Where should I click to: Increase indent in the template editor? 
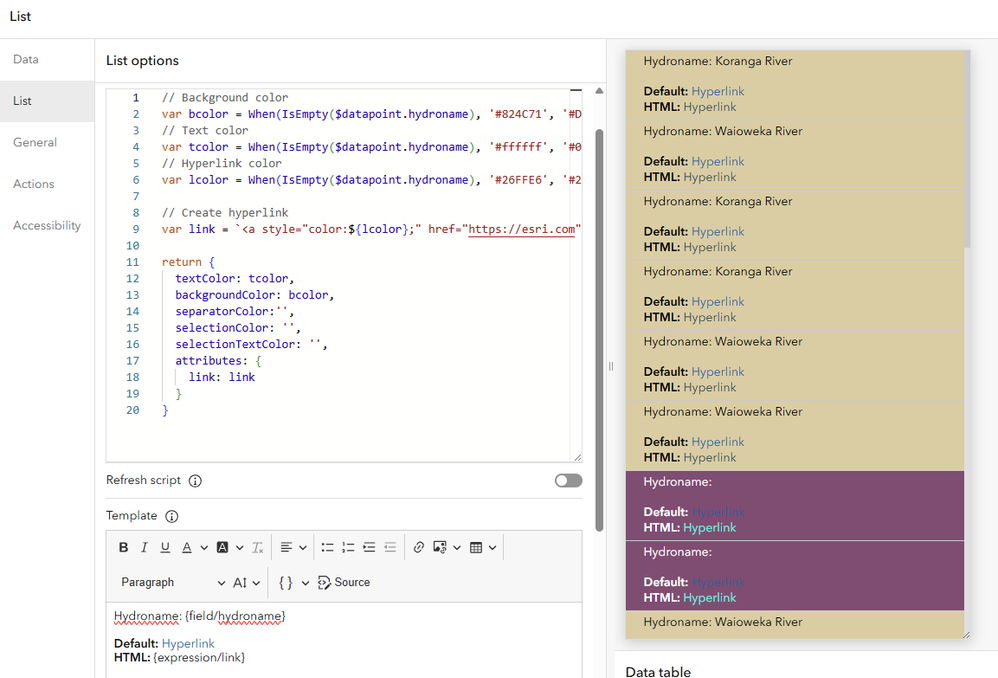(369, 547)
